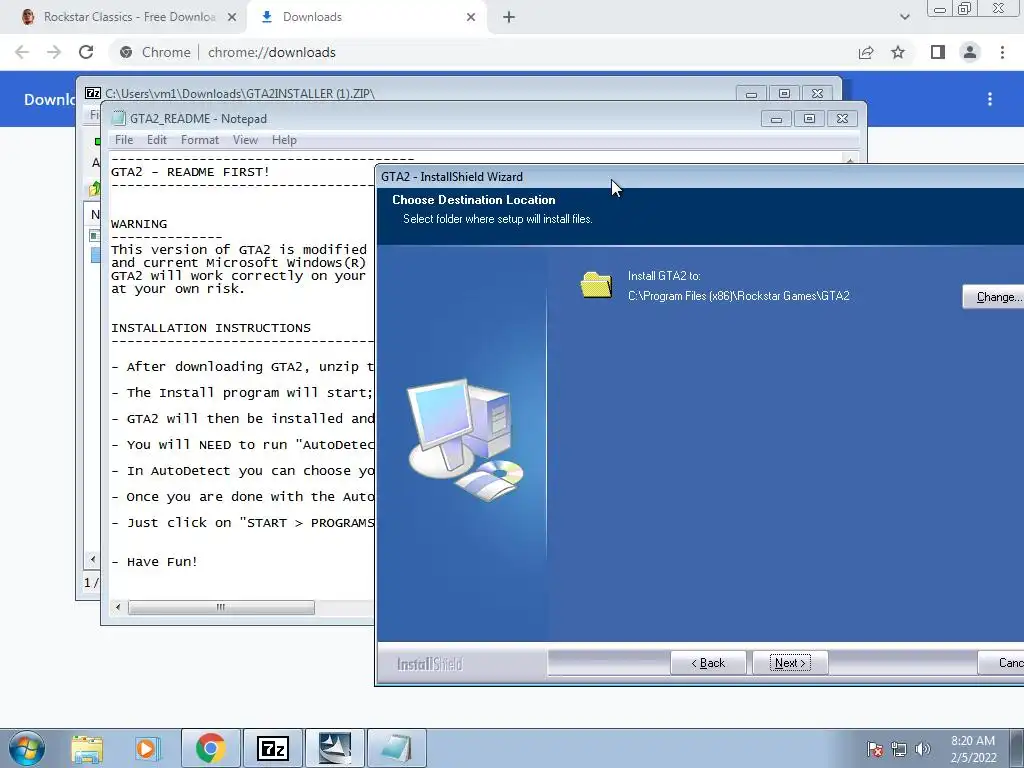Open the Windows Start menu
The width and height of the screenshot is (1024, 768).
tap(26, 748)
